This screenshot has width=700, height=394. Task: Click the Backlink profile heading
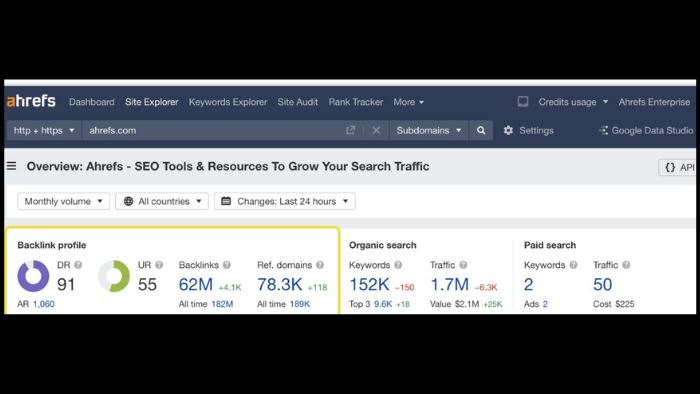(x=52, y=245)
